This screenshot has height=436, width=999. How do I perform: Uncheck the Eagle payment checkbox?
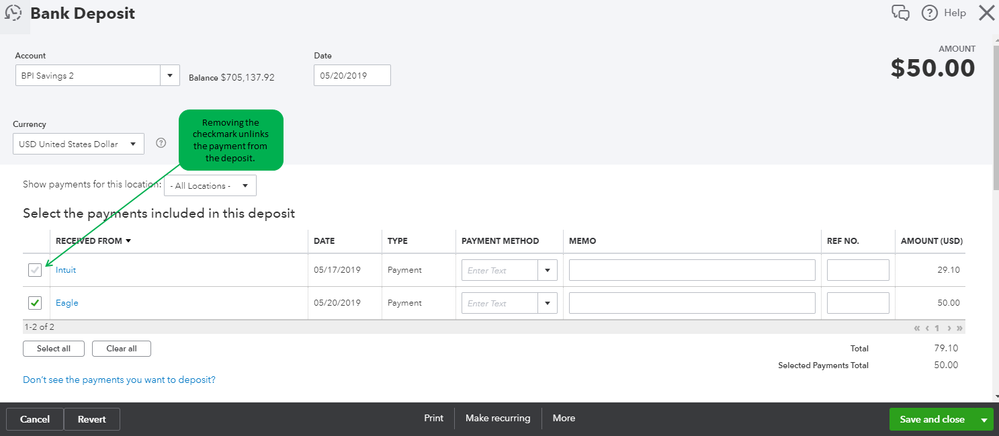click(35, 303)
